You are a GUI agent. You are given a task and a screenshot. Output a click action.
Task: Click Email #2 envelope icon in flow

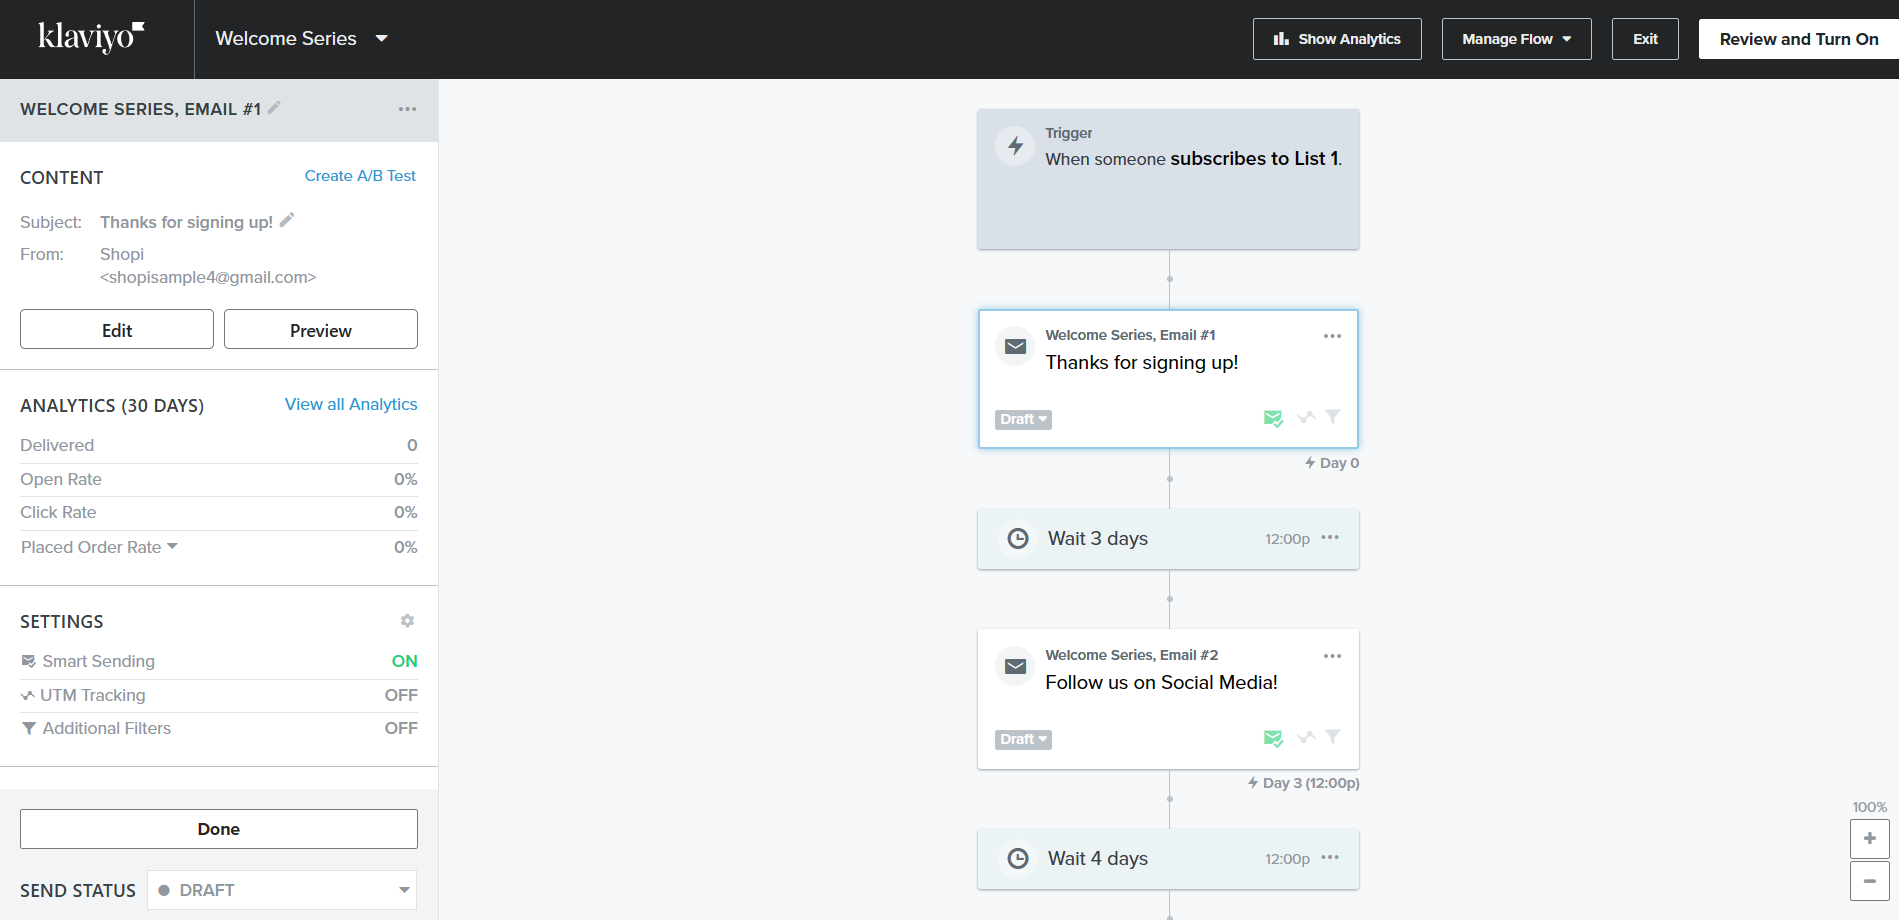pyautogui.click(x=1015, y=666)
